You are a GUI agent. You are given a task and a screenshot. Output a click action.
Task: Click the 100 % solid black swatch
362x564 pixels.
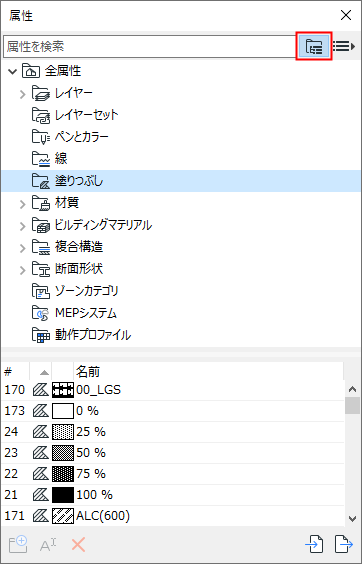pyautogui.click(x=63, y=495)
